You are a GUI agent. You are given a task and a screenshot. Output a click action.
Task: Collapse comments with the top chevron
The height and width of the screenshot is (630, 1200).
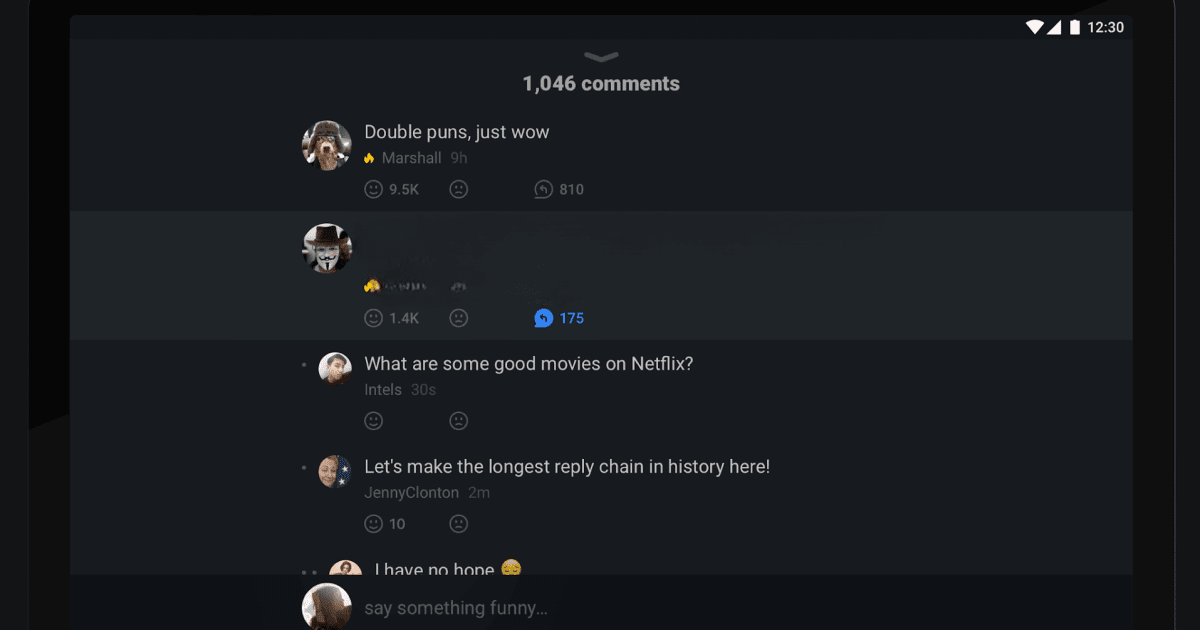coord(601,57)
